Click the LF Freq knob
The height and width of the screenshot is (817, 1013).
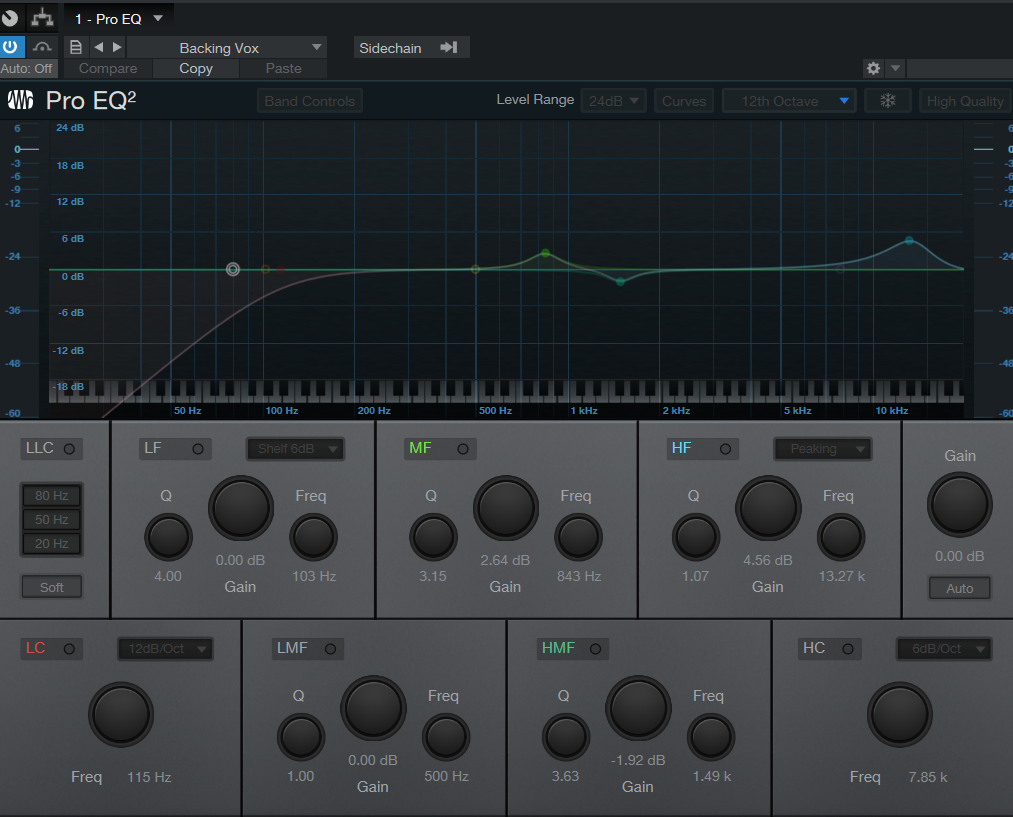pos(313,537)
